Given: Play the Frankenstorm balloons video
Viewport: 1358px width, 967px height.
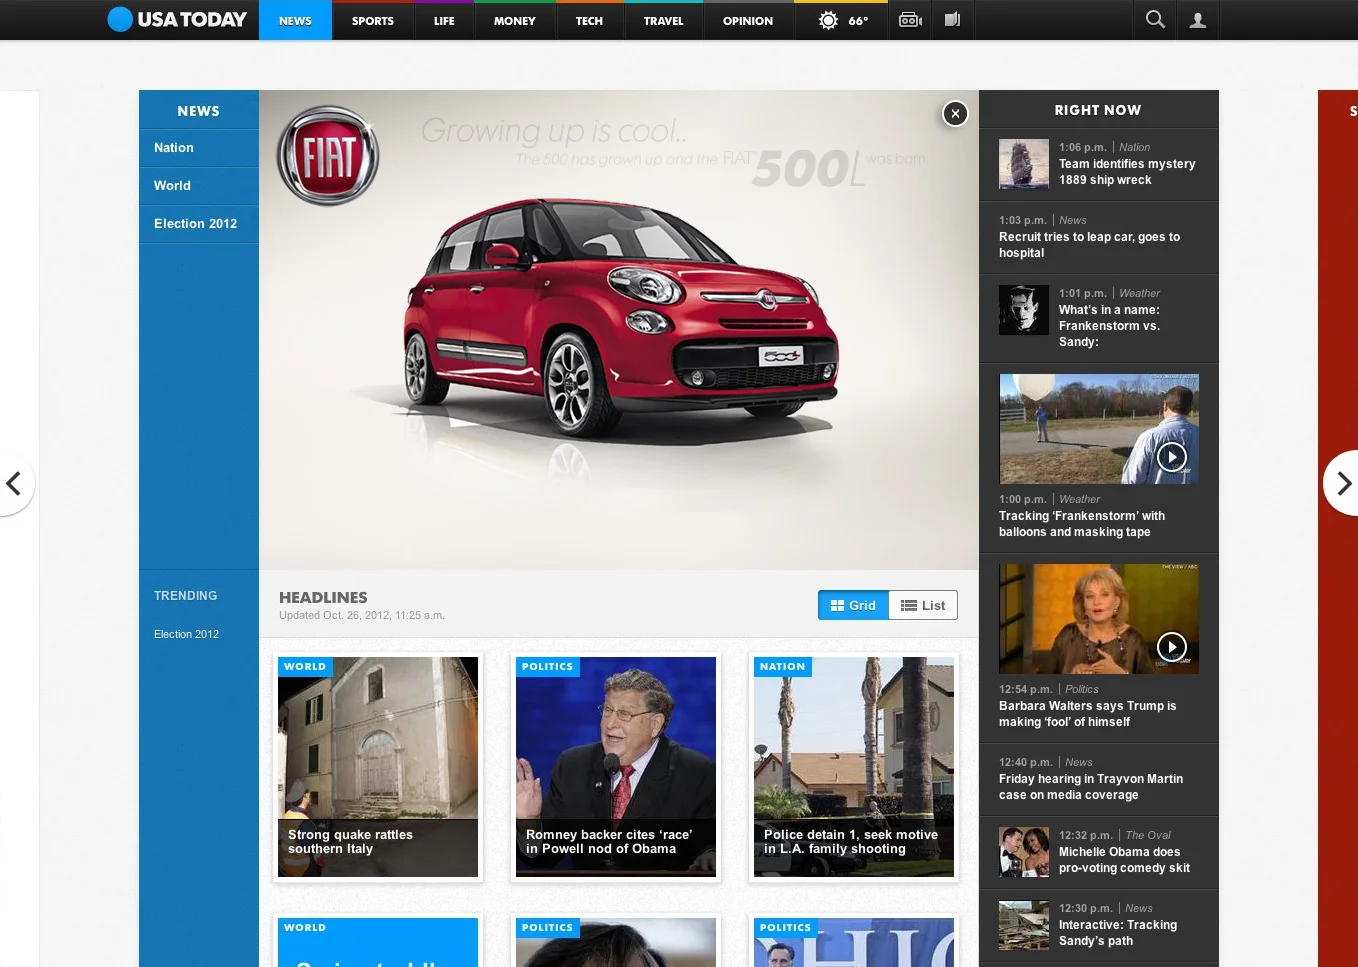Looking at the screenshot, I should [1171, 457].
